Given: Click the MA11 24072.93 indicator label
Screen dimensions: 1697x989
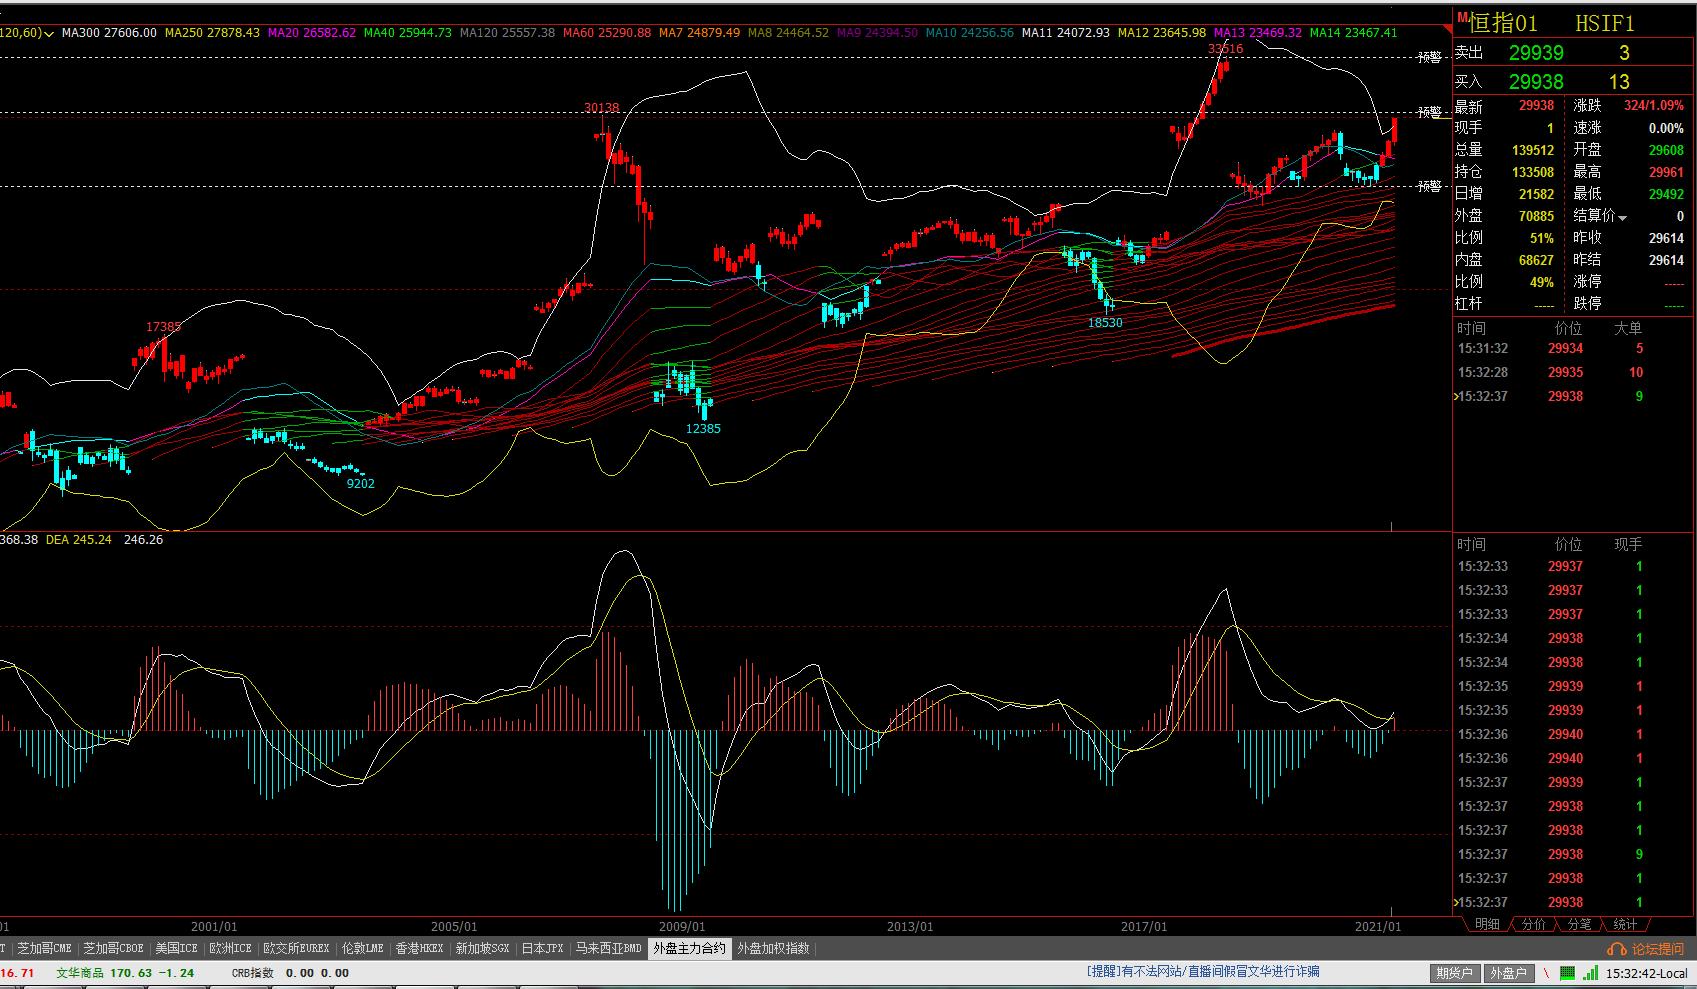Looking at the screenshot, I should [1066, 33].
